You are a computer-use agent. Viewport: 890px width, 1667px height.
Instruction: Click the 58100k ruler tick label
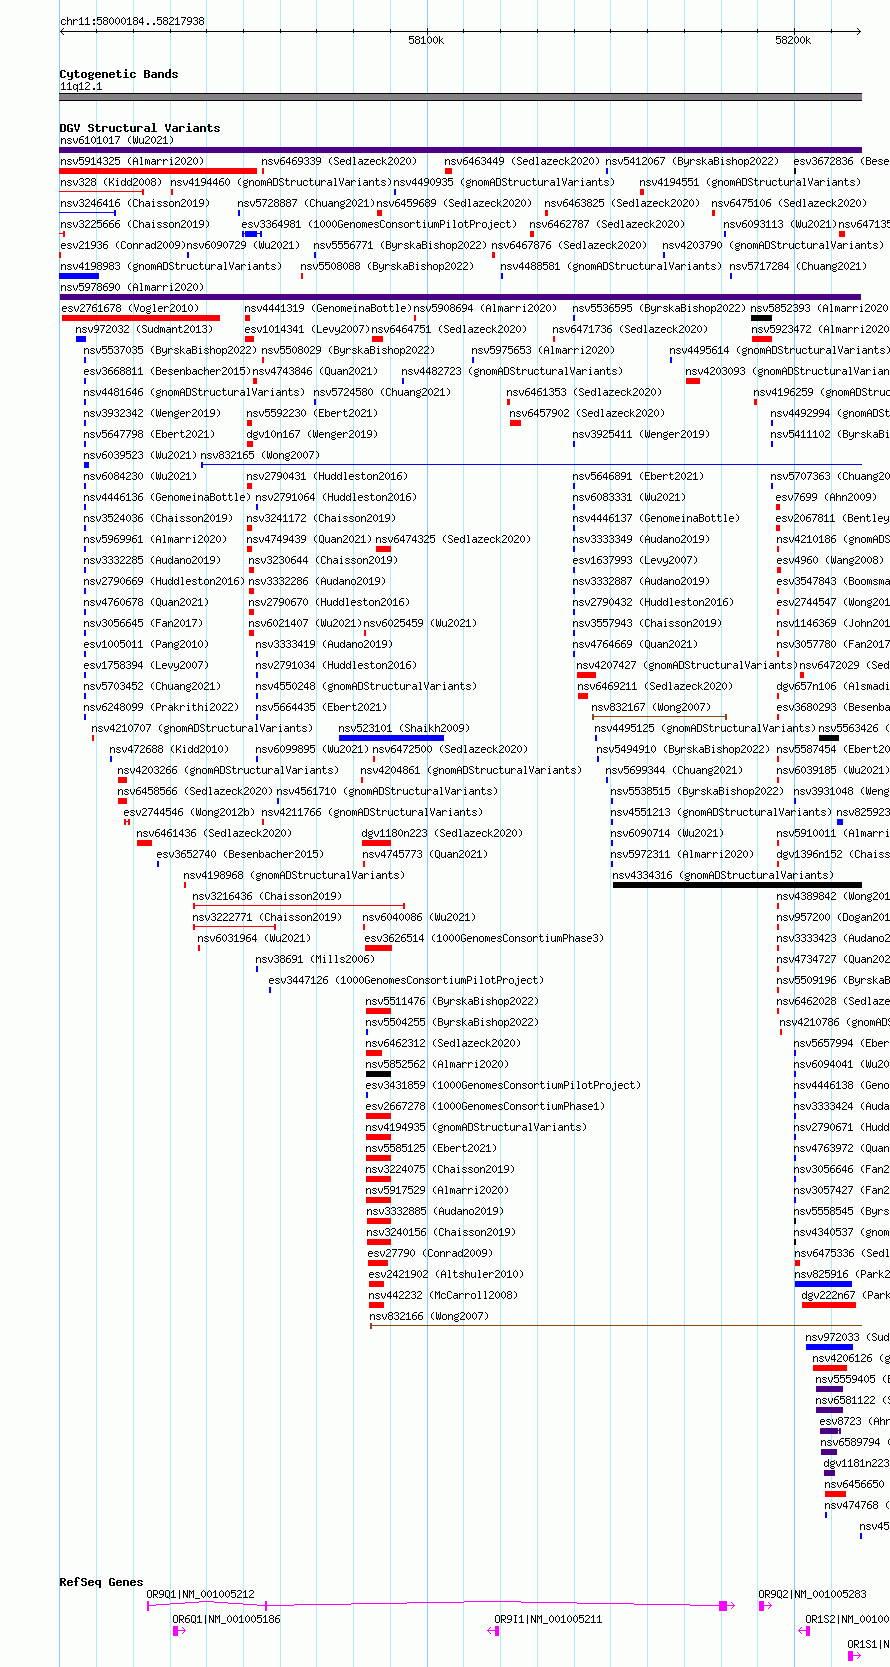(x=426, y=40)
